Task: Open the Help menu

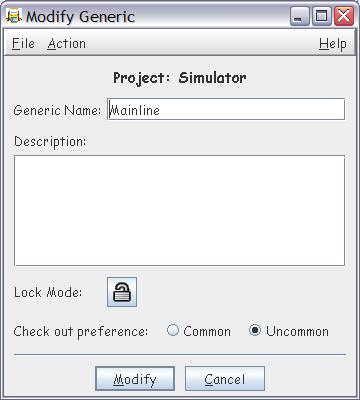Action: point(332,44)
